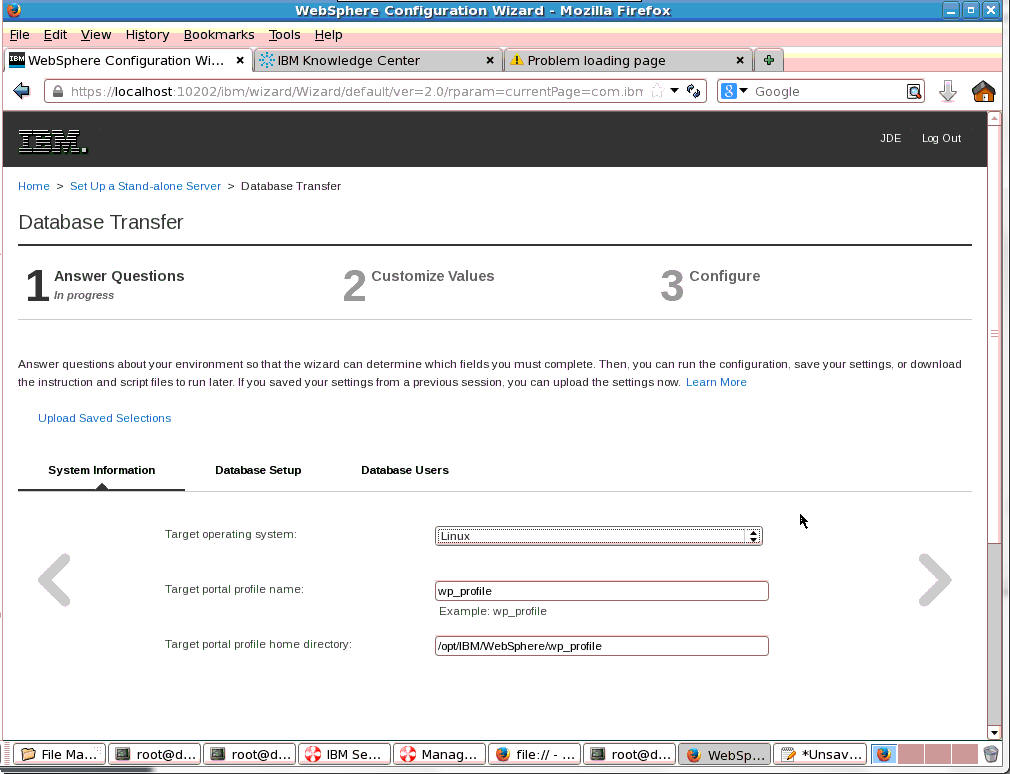Viewport: 1010px width, 774px height.
Task: Open Set Up a Stand-alone Server breadcrumb
Action: tap(145, 186)
